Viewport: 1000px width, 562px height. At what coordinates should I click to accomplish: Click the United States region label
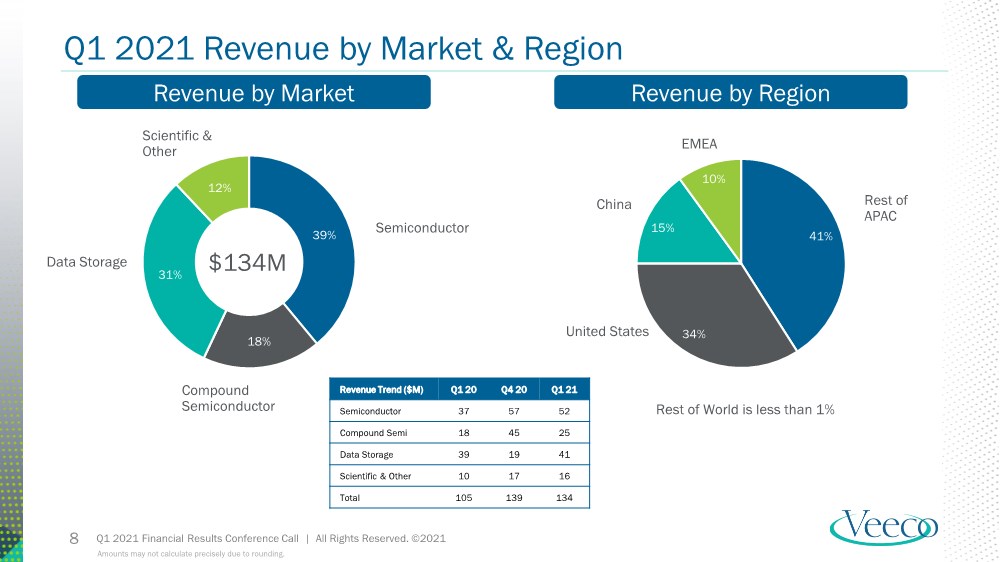click(607, 332)
